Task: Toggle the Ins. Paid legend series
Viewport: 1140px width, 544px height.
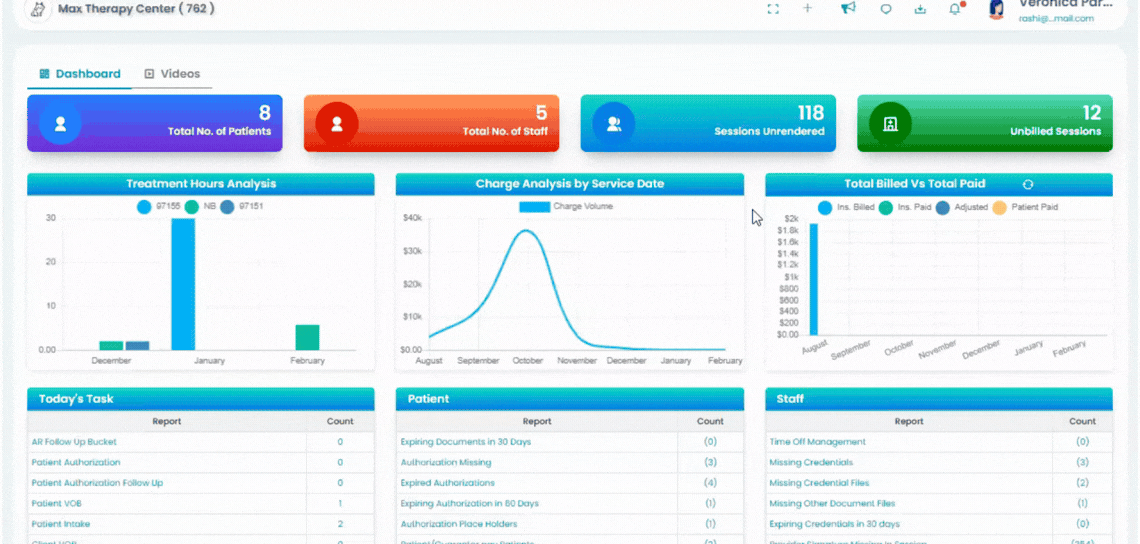Action: point(886,207)
